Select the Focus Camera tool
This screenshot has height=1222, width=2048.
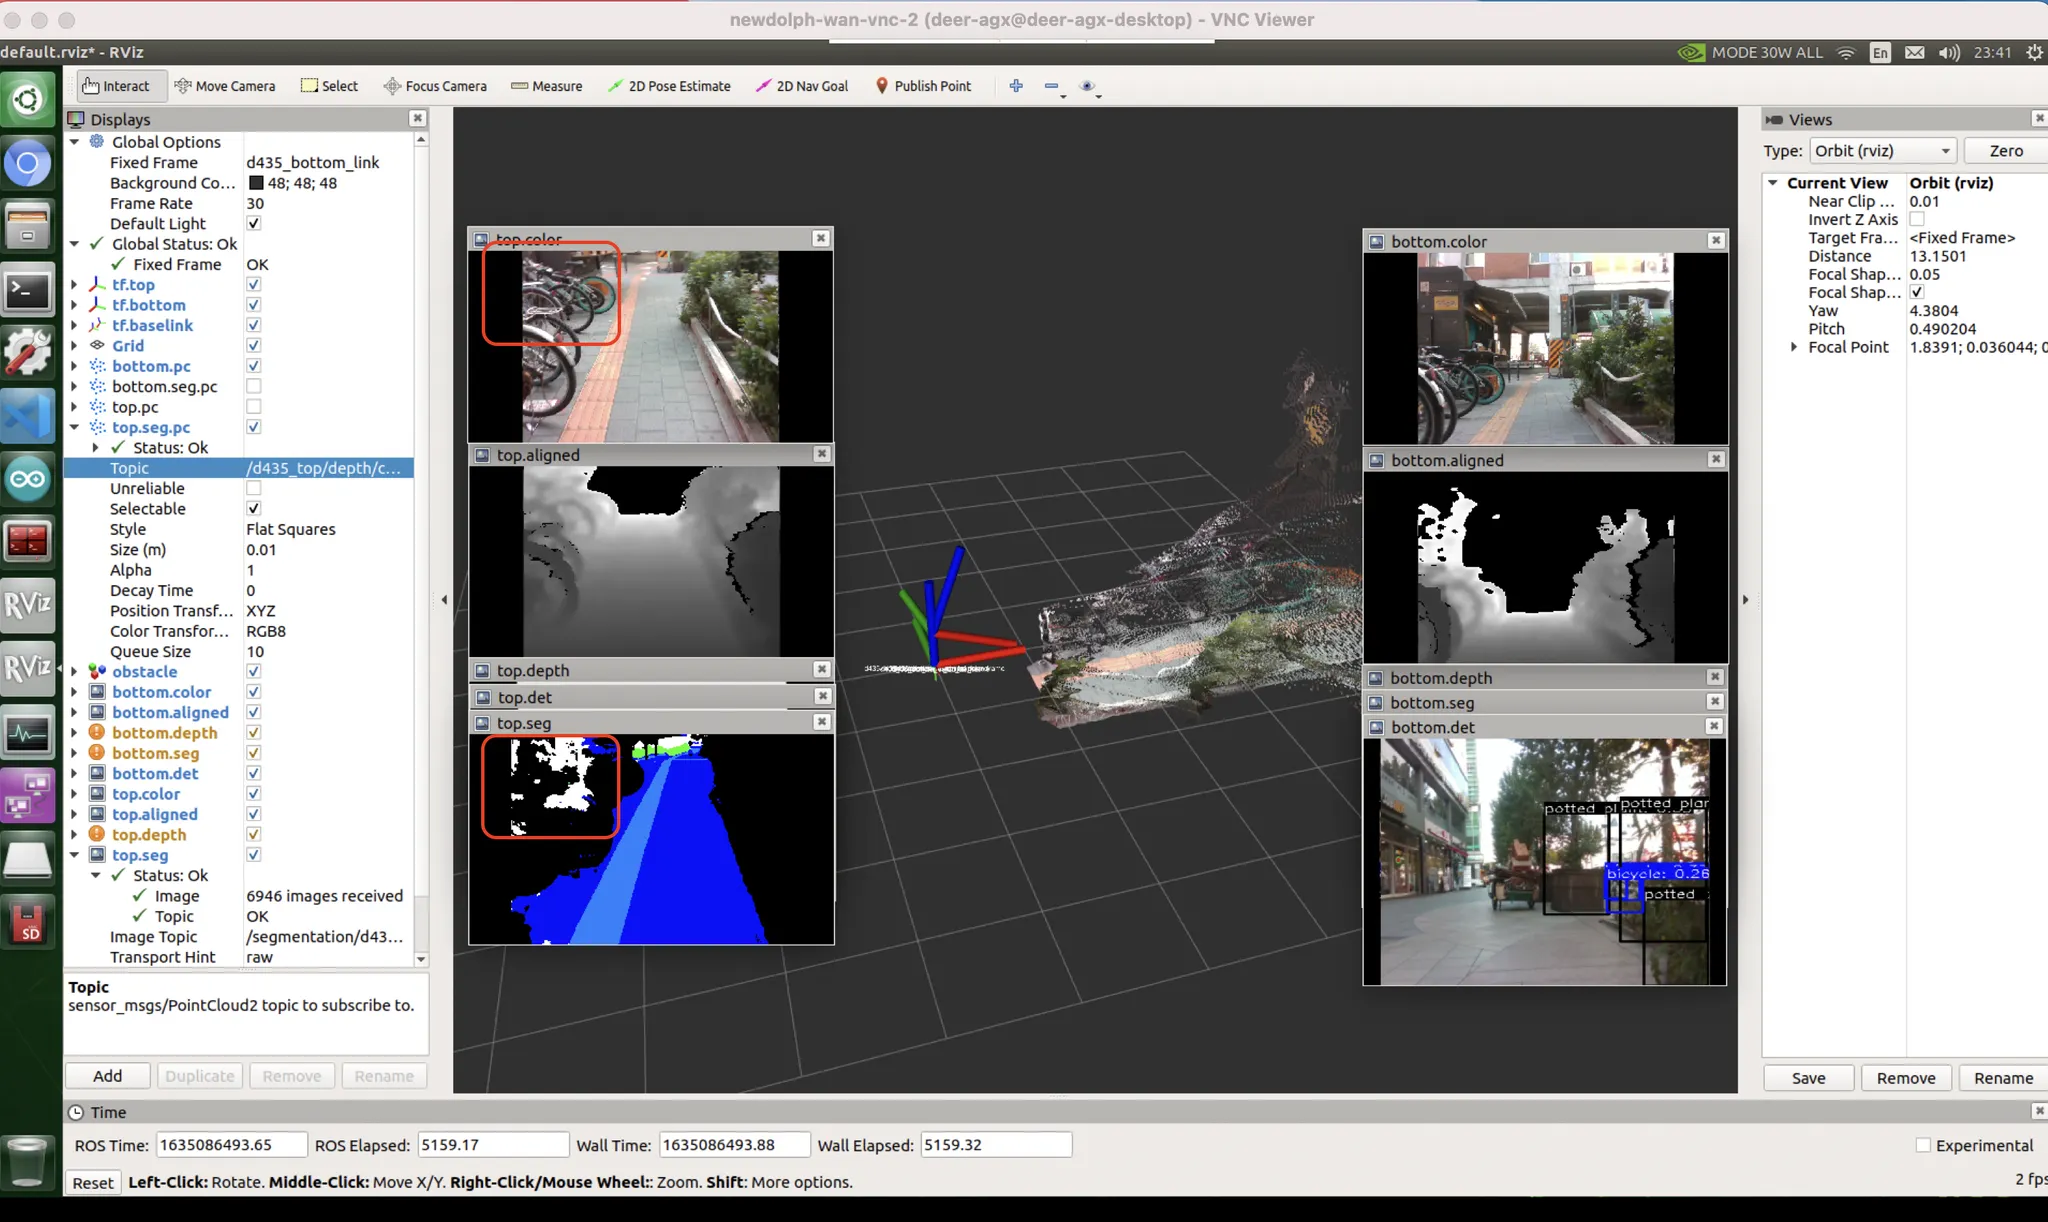click(435, 86)
